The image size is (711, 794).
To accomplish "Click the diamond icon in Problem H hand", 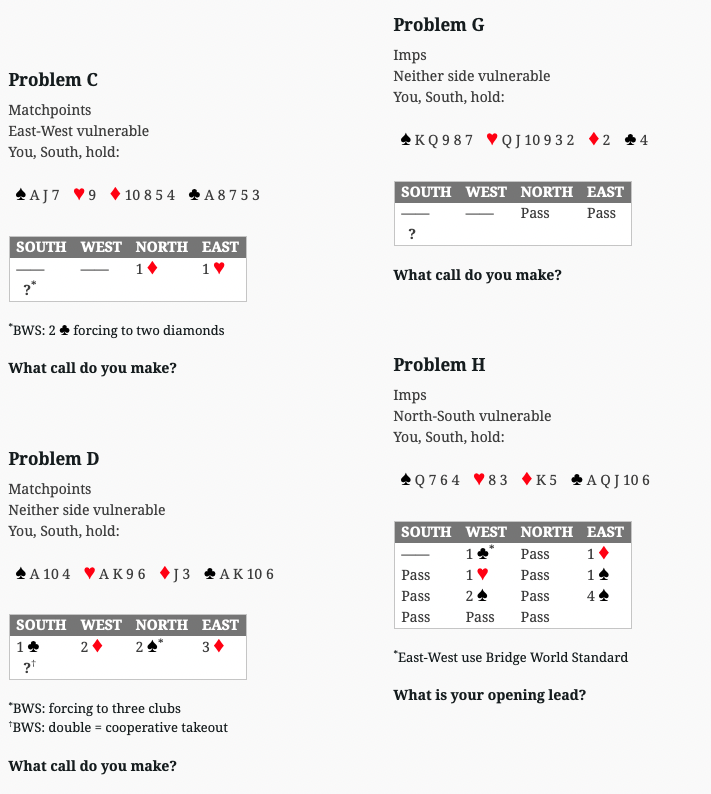I will pos(527,479).
